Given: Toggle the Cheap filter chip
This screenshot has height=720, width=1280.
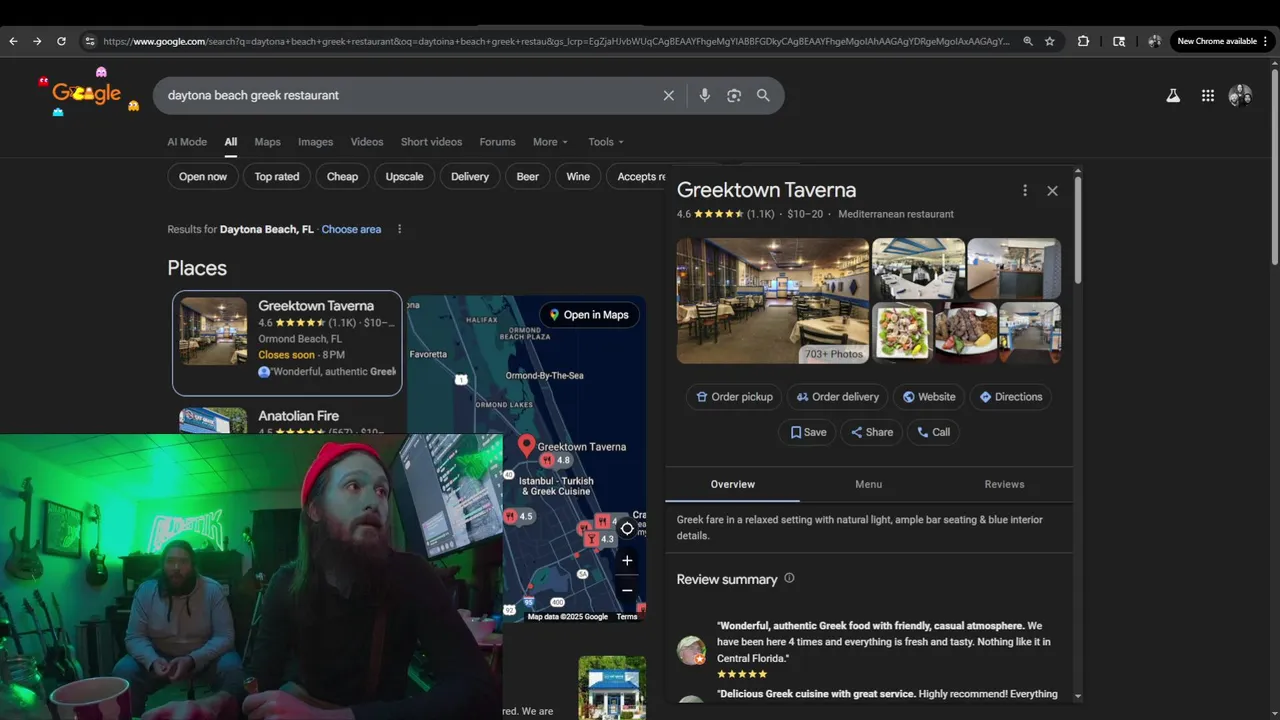Looking at the screenshot, I should coord(342,176).
